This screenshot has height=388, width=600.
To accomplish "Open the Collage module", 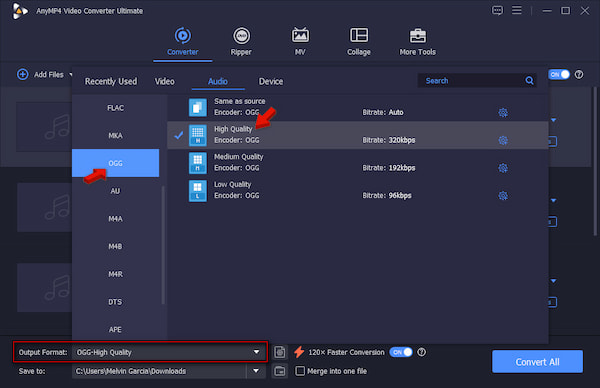I will (359, 41).
